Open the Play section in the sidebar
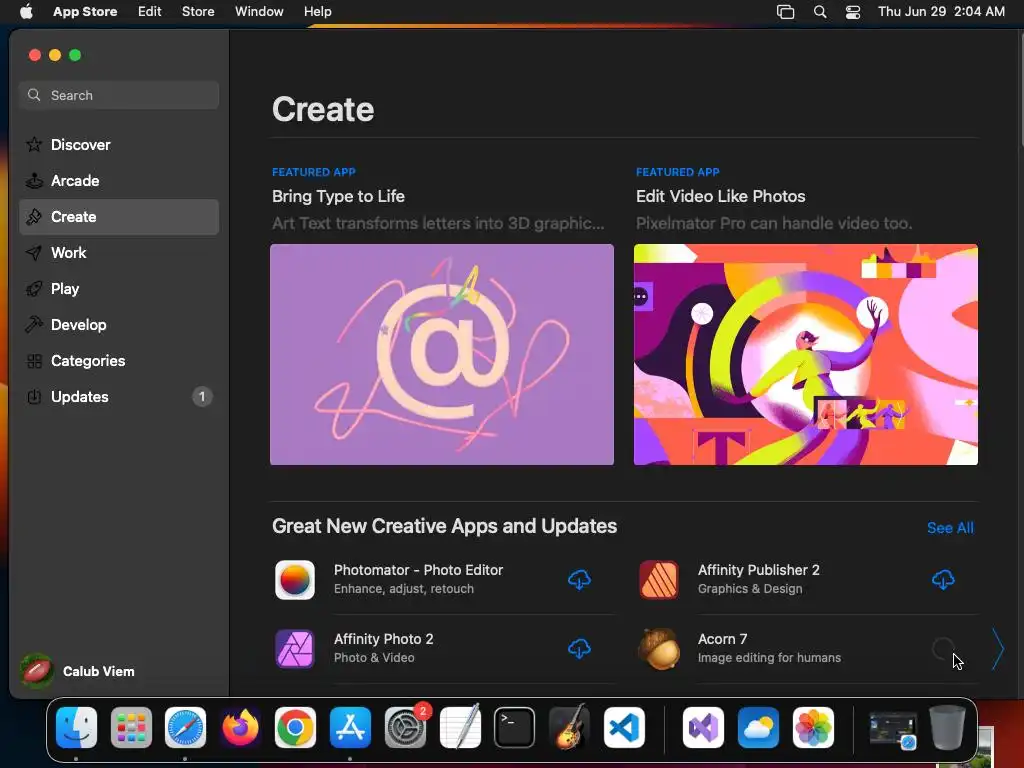This screenshot has width=1024, height=768. pos(119,289)
